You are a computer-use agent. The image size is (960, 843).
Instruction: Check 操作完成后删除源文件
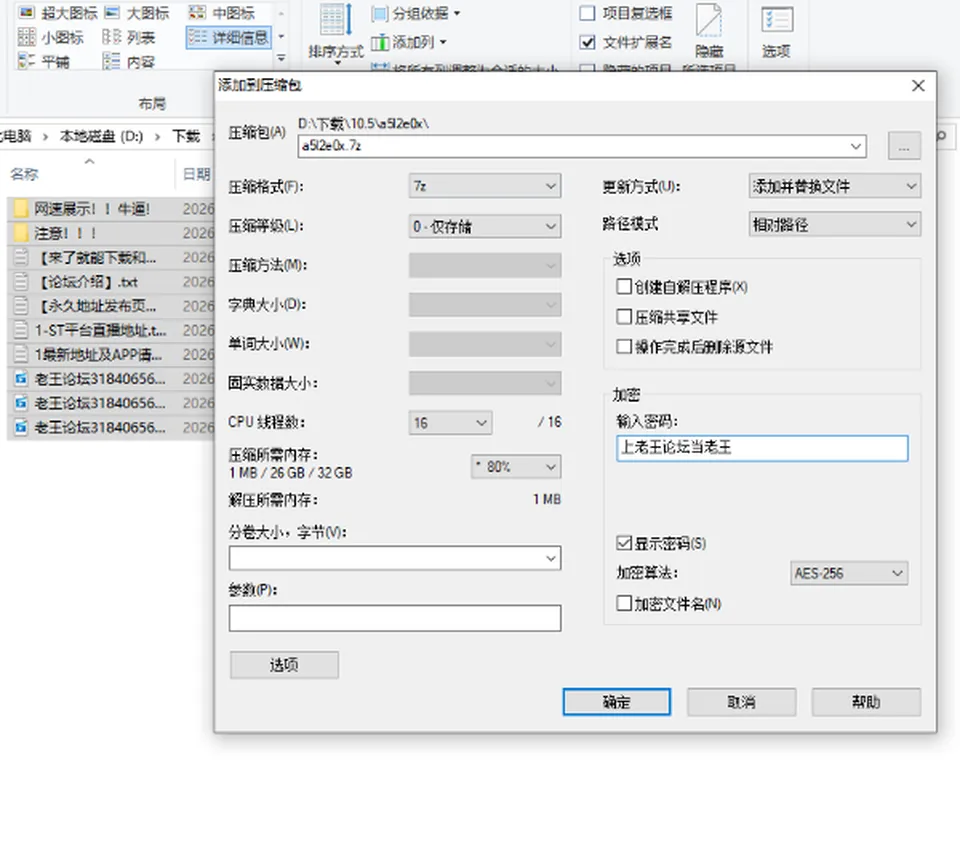(624, 347)
